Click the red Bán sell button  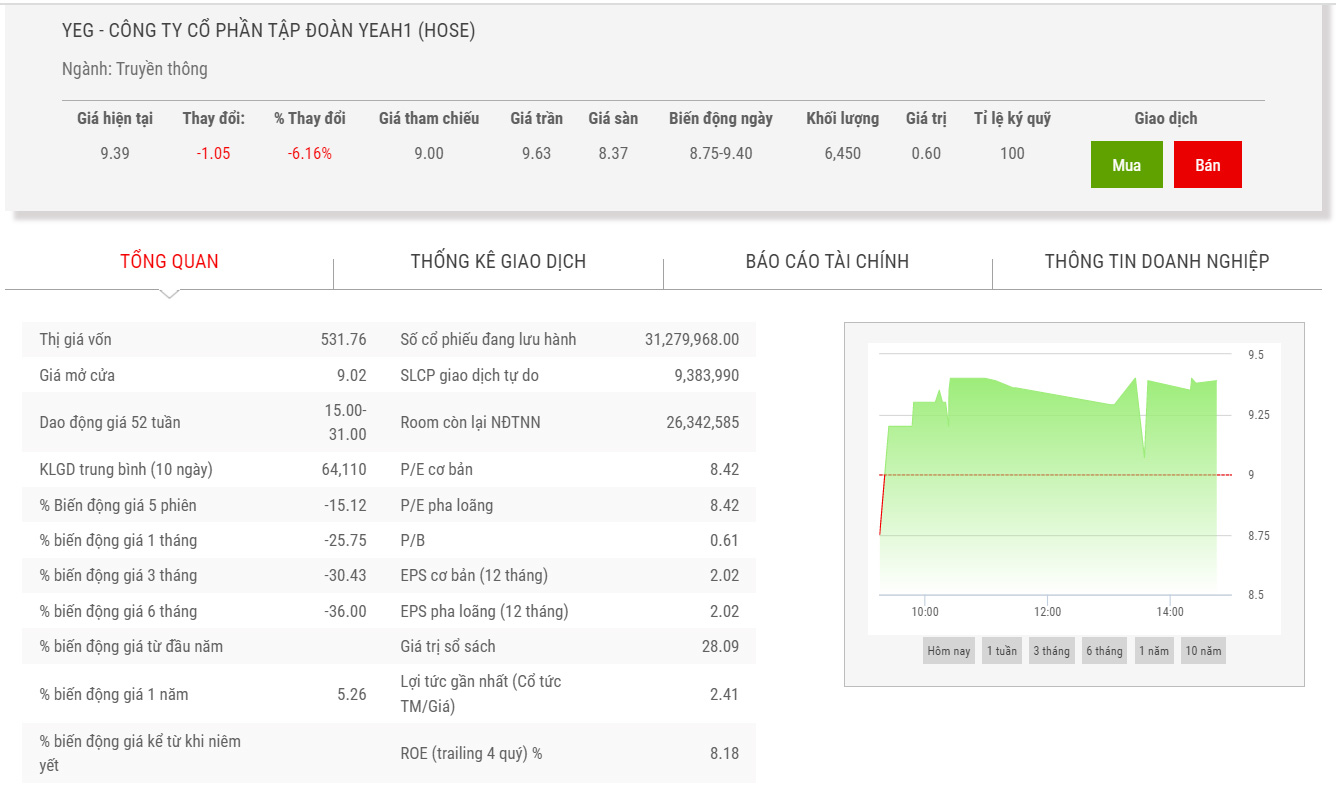[1207, 165]
